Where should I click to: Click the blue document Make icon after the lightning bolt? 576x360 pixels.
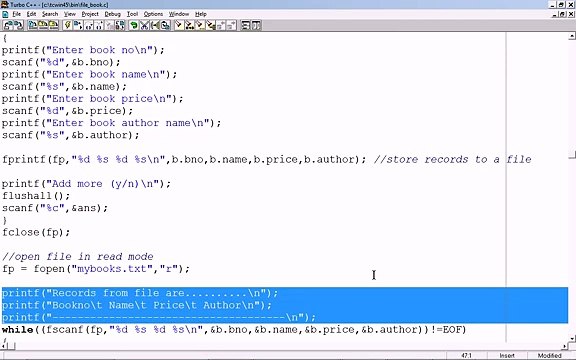[x=78, y=25]
